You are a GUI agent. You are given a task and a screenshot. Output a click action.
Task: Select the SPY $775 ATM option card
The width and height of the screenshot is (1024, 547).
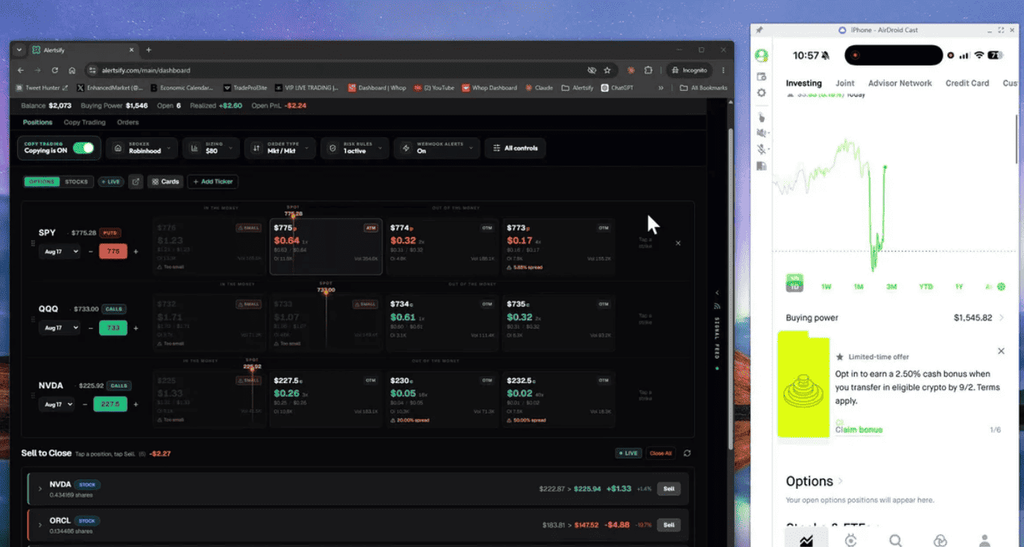coord(326,246)
